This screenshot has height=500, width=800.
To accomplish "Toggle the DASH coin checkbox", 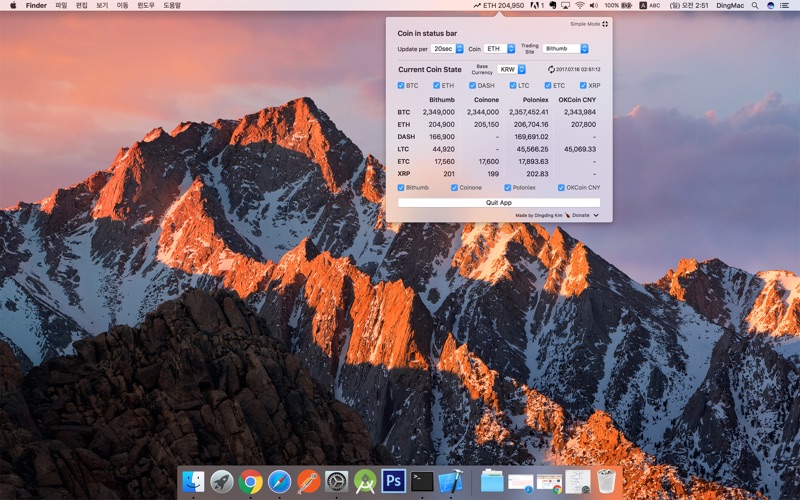I will tap(472, 86).
